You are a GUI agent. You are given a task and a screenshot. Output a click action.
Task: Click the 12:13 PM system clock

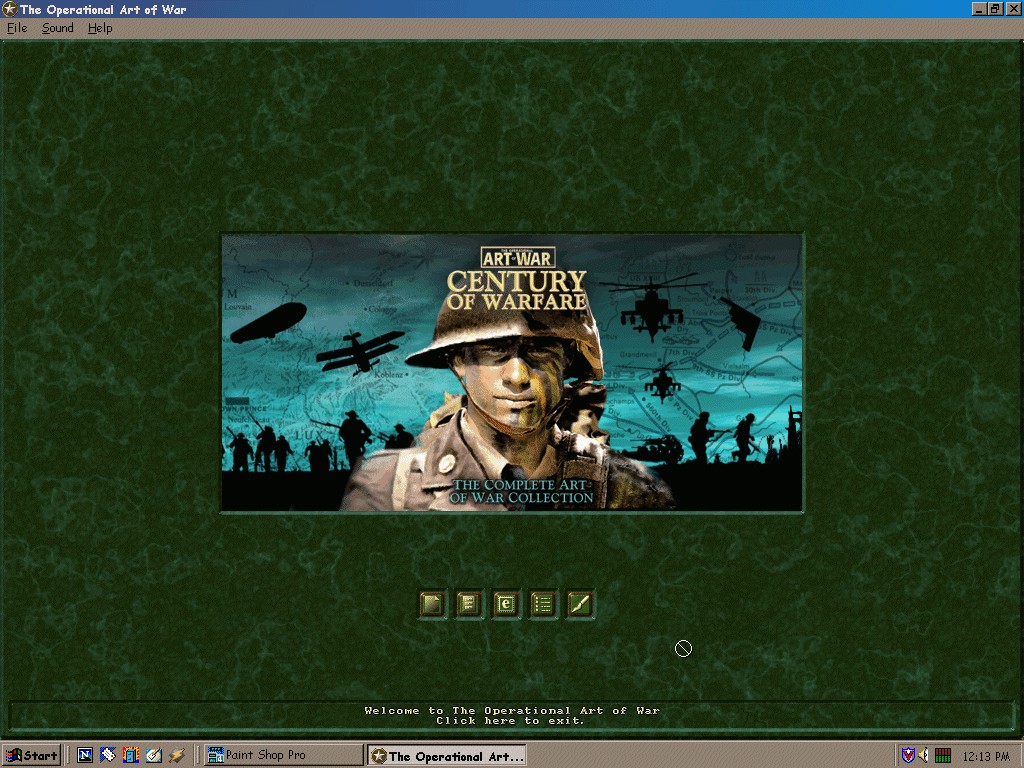point(986,756)
